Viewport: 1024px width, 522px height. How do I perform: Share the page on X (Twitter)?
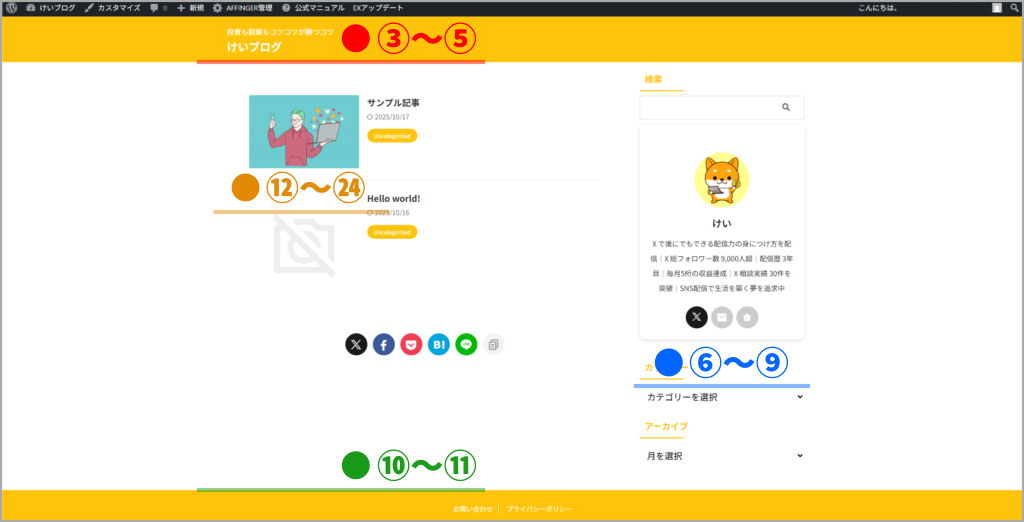click(356, 345)
